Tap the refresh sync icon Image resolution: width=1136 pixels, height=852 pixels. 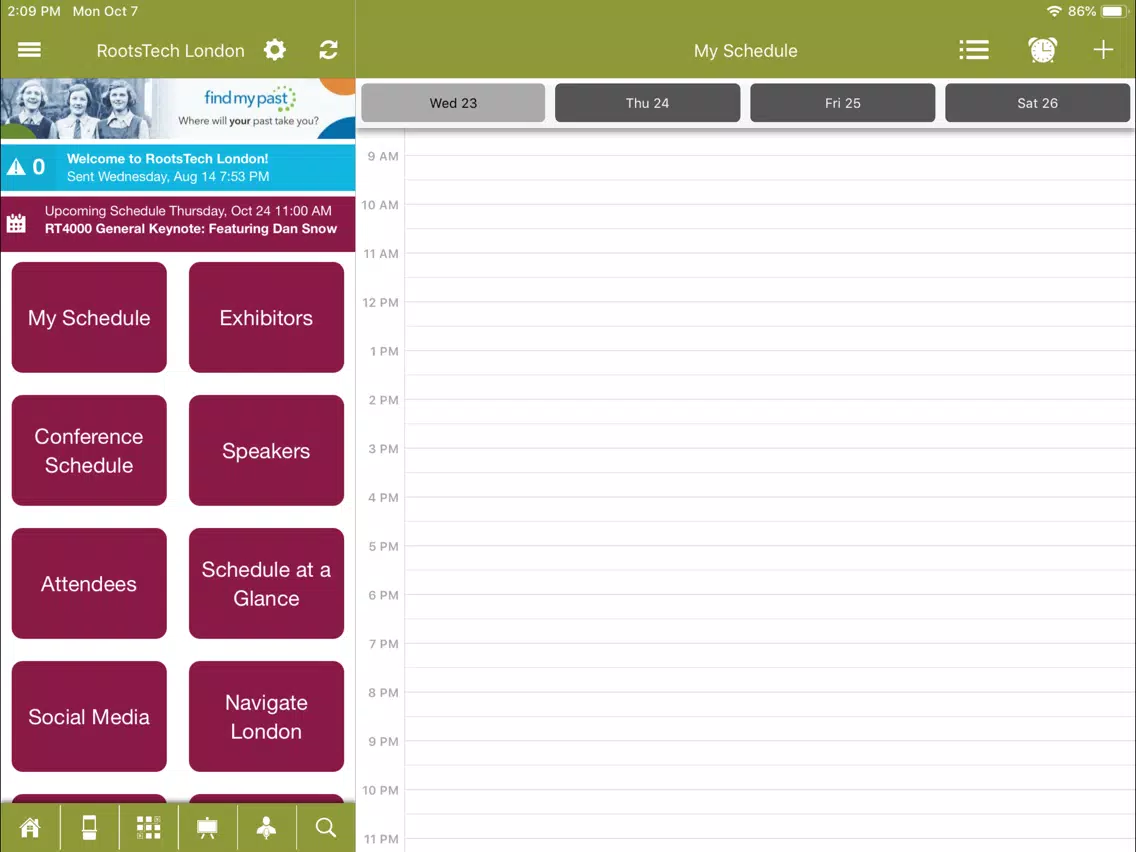(328, 50)
